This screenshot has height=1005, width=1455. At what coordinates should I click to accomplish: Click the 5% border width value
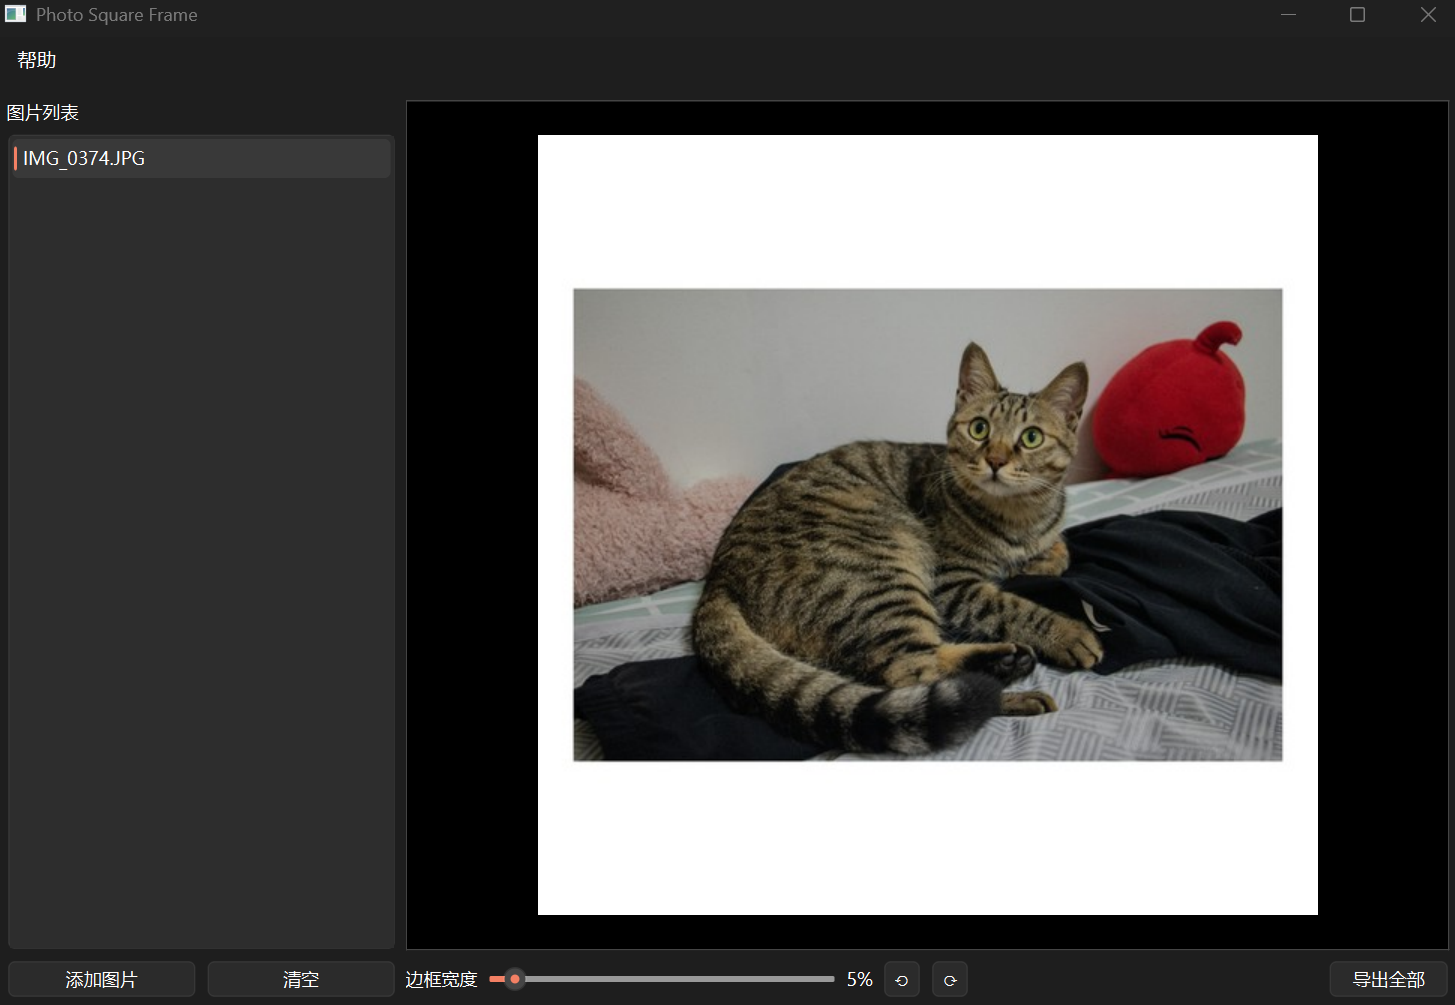pyautogui.click(x=860, y=980)
